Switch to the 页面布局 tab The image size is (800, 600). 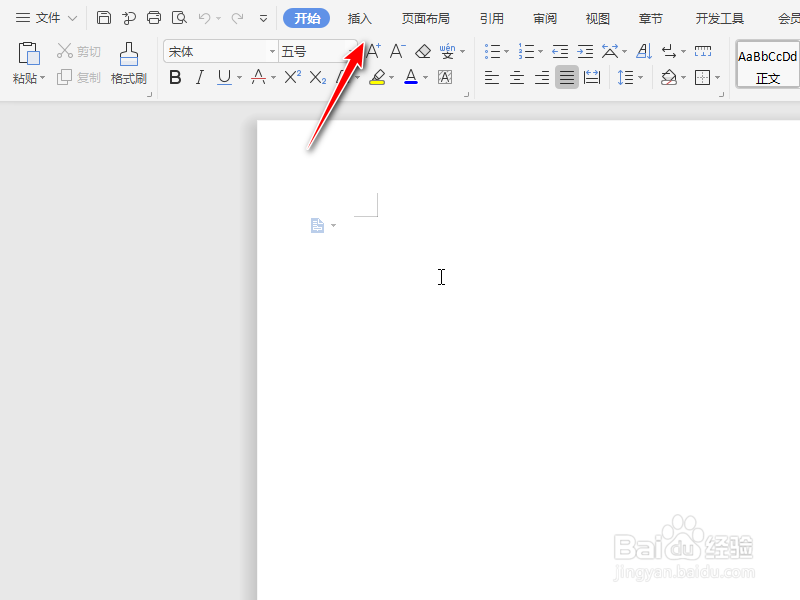coord(426,19)
